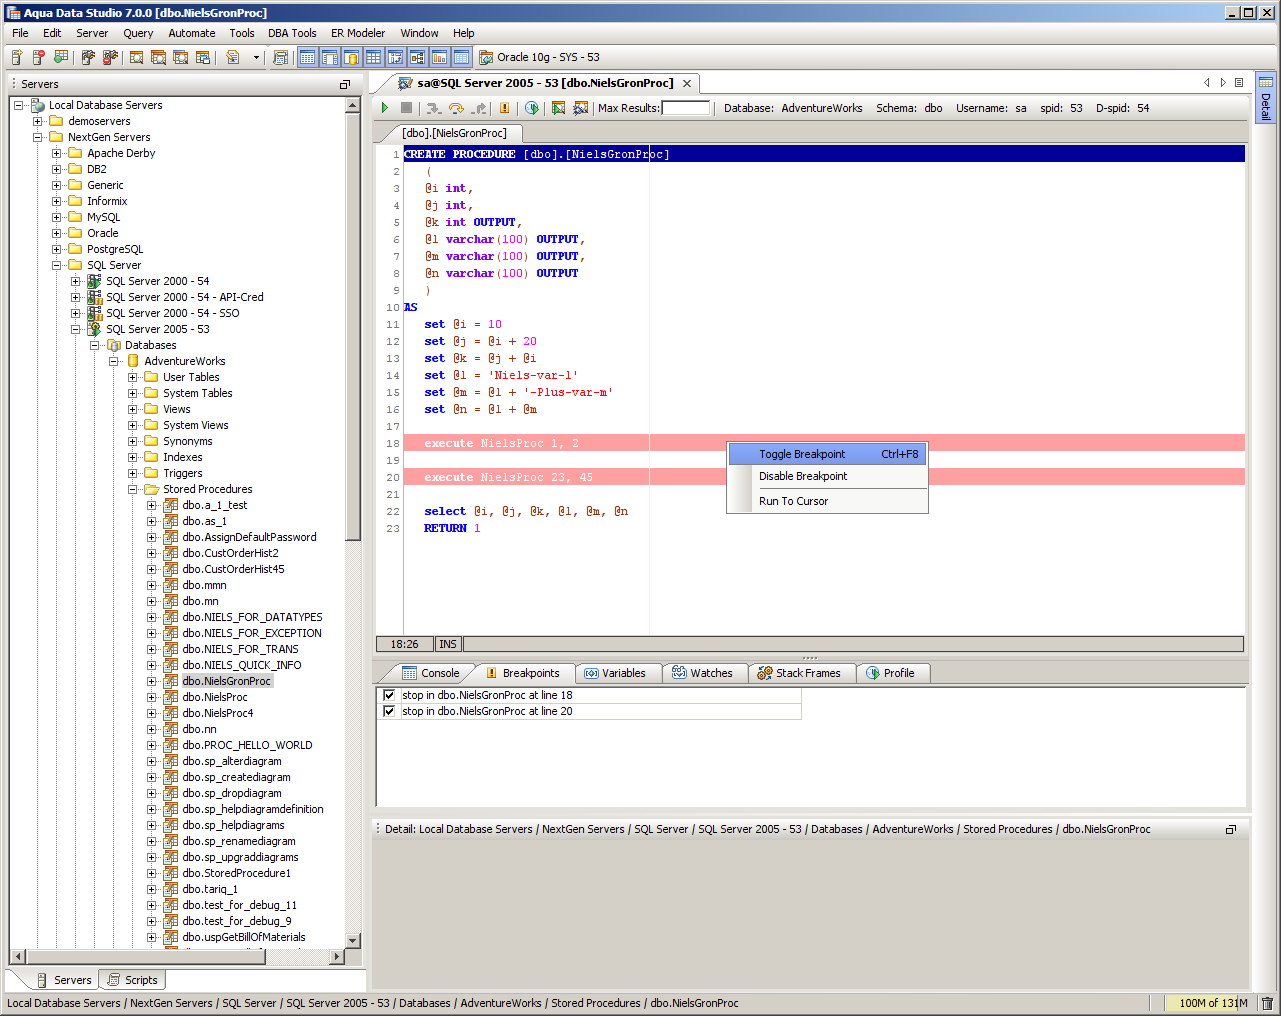
Task: Click the Oracle 10g - SYS - 53 toolbar button
Action: pos(539,57)
